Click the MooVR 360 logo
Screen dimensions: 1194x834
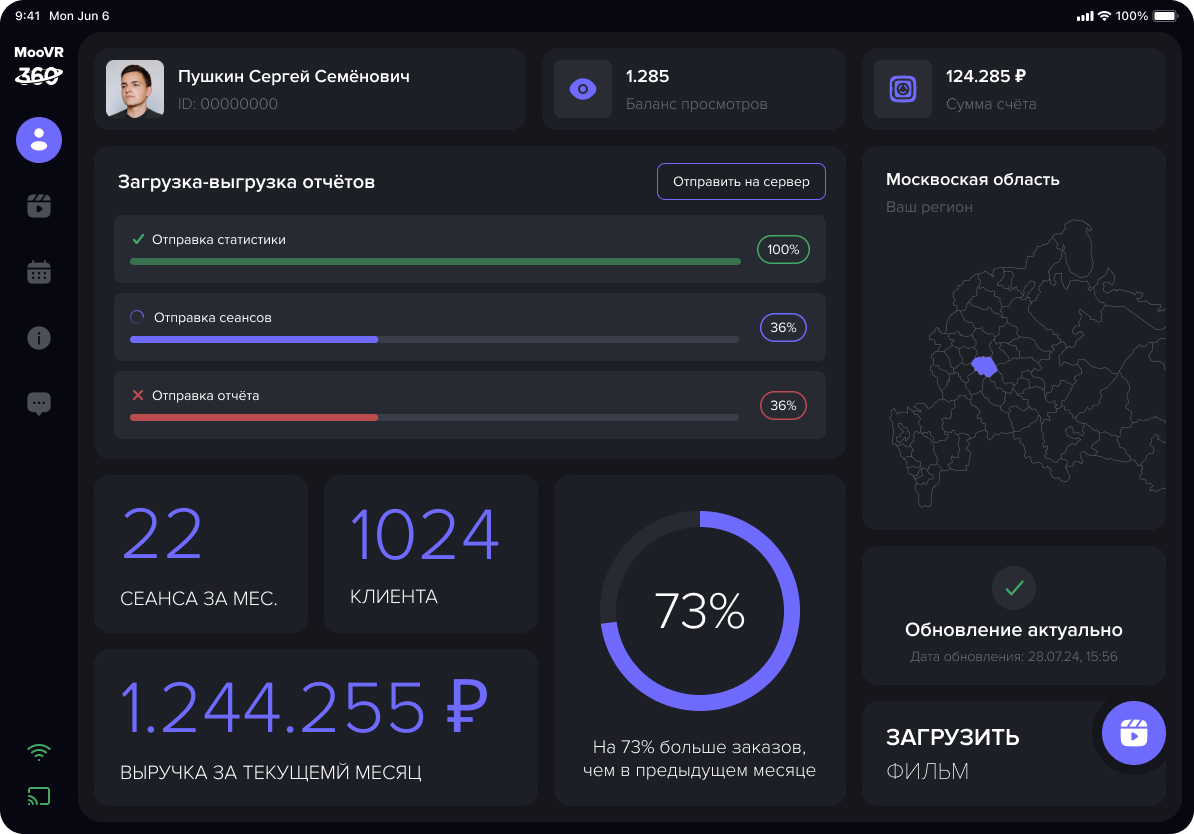(x=39, y=65)
